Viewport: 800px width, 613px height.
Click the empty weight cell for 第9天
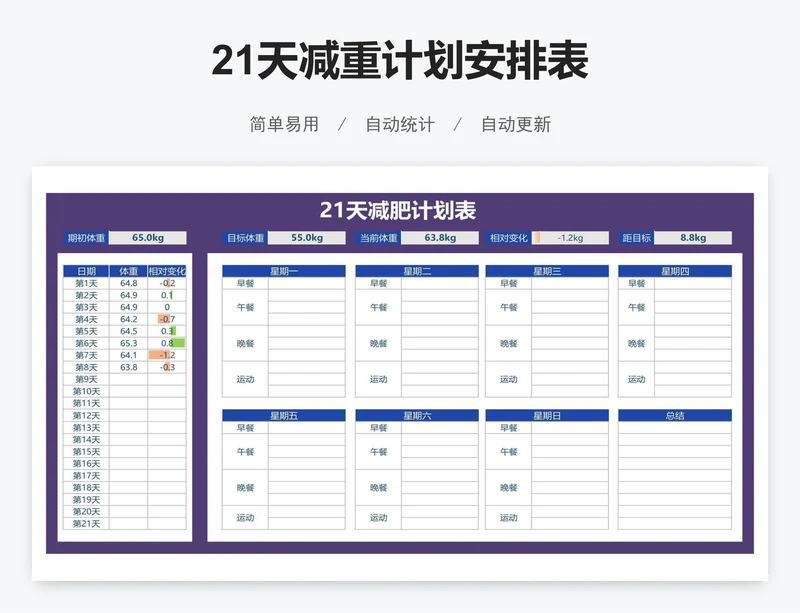click(129, 379)
